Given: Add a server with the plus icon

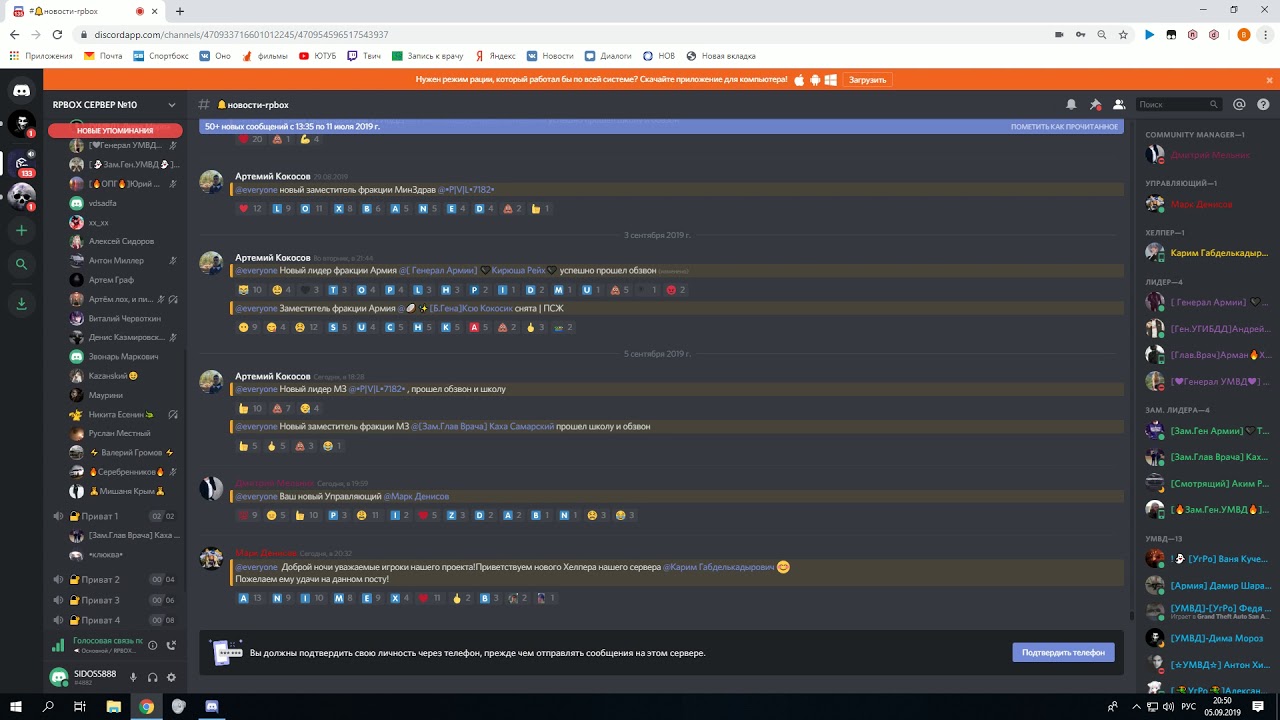Looking at the screenshot, I should (21, 230).
